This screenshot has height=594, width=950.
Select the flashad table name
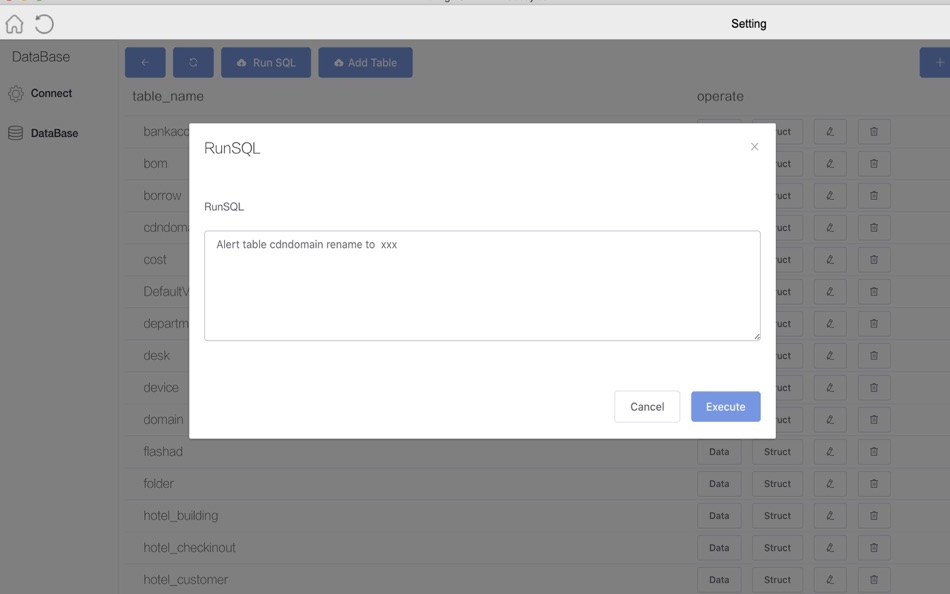click(x=163, y=452)
